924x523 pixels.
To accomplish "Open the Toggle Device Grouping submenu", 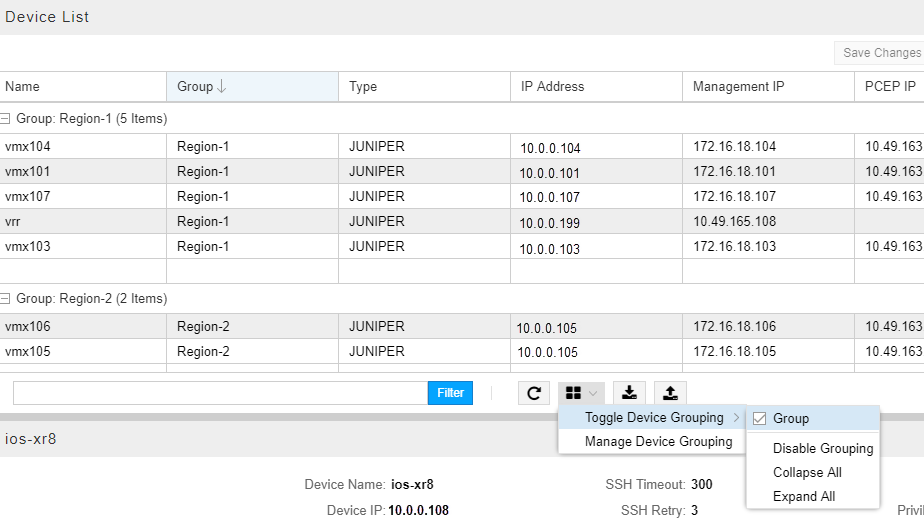I will pos(654,418).
